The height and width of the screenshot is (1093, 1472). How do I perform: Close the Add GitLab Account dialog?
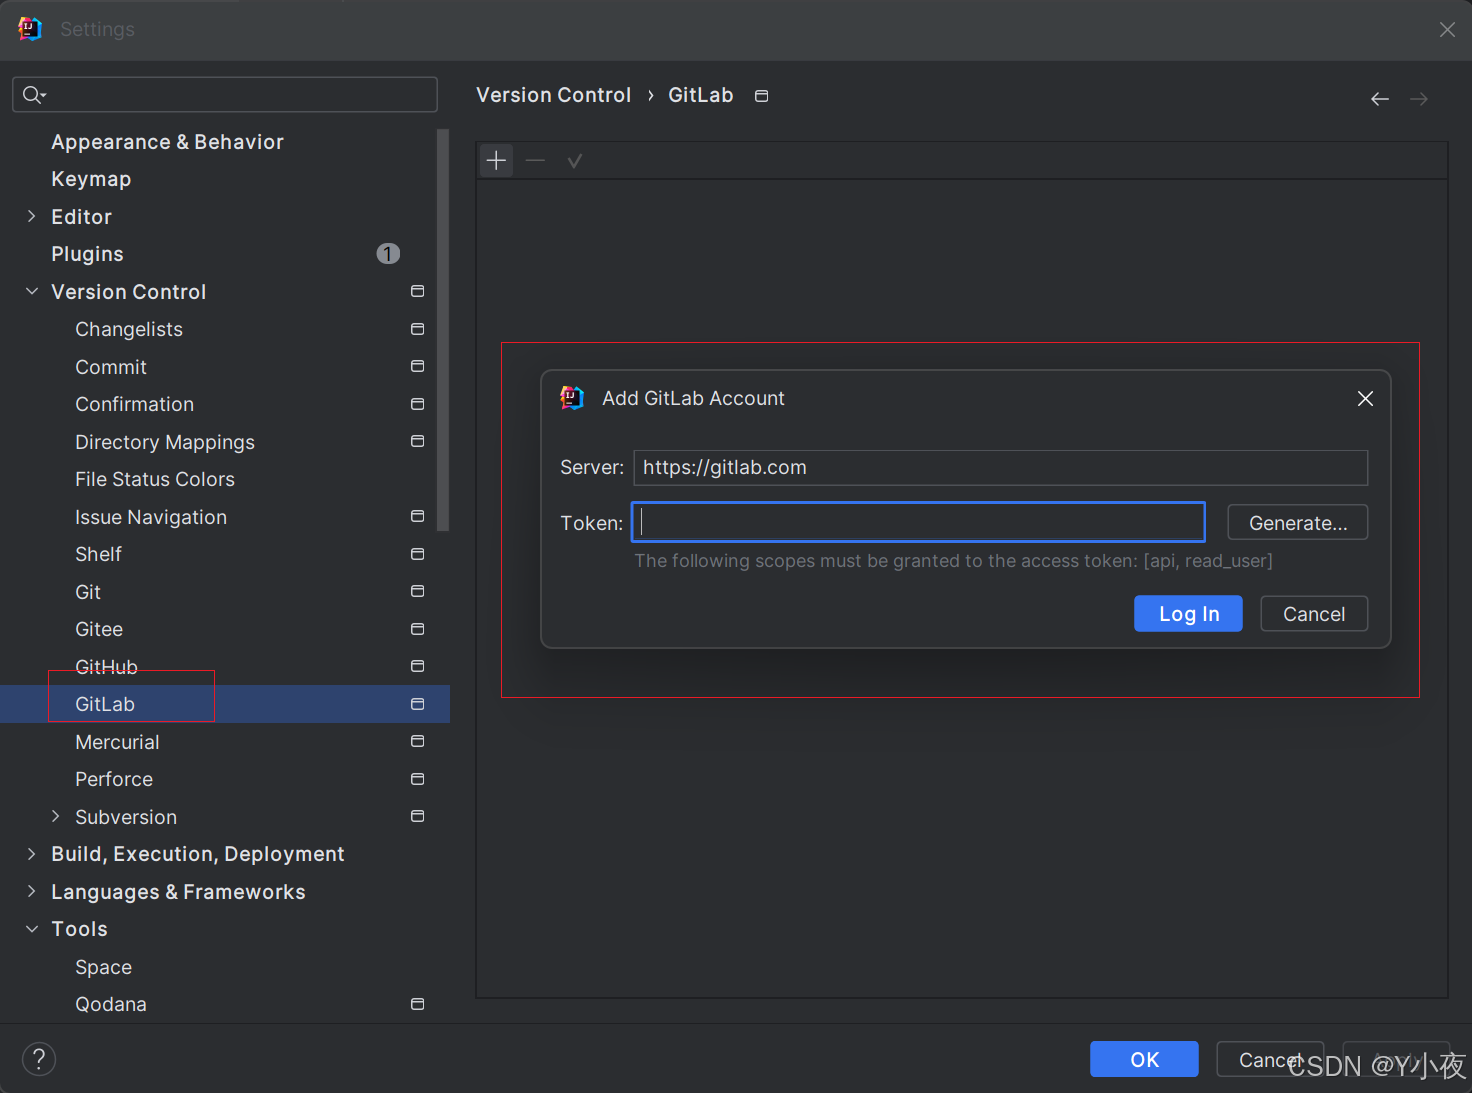click(x=1365, y=398)
